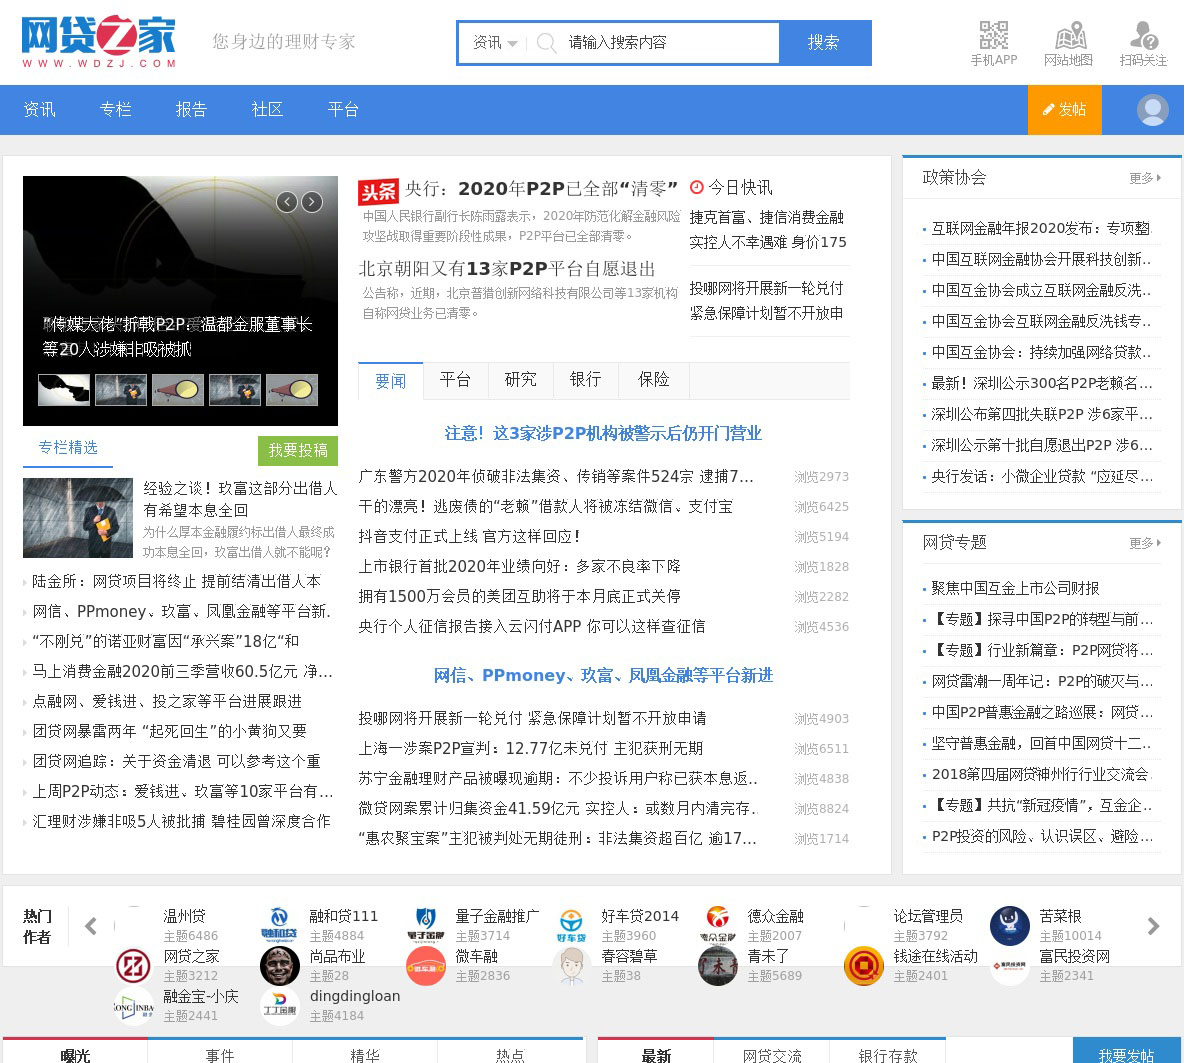Screen dimensions: 1200x1063
Task: Open the mobile APP QR code icon
Action: (993, 36)
